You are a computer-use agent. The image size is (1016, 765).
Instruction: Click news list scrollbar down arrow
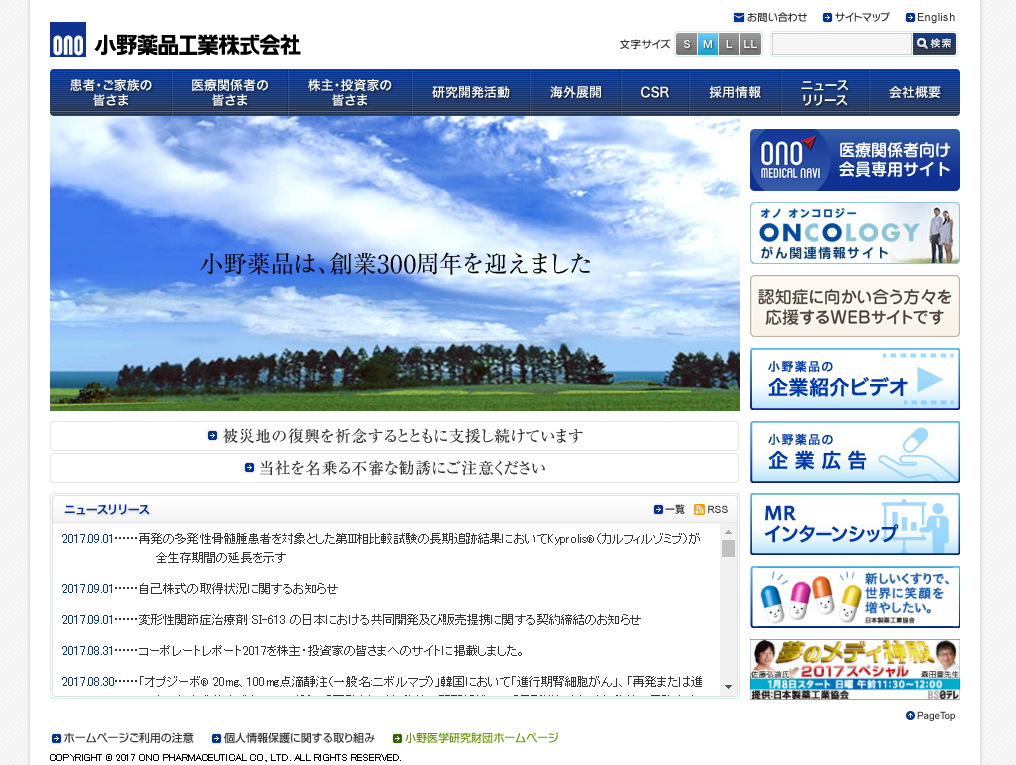[728, 687]
